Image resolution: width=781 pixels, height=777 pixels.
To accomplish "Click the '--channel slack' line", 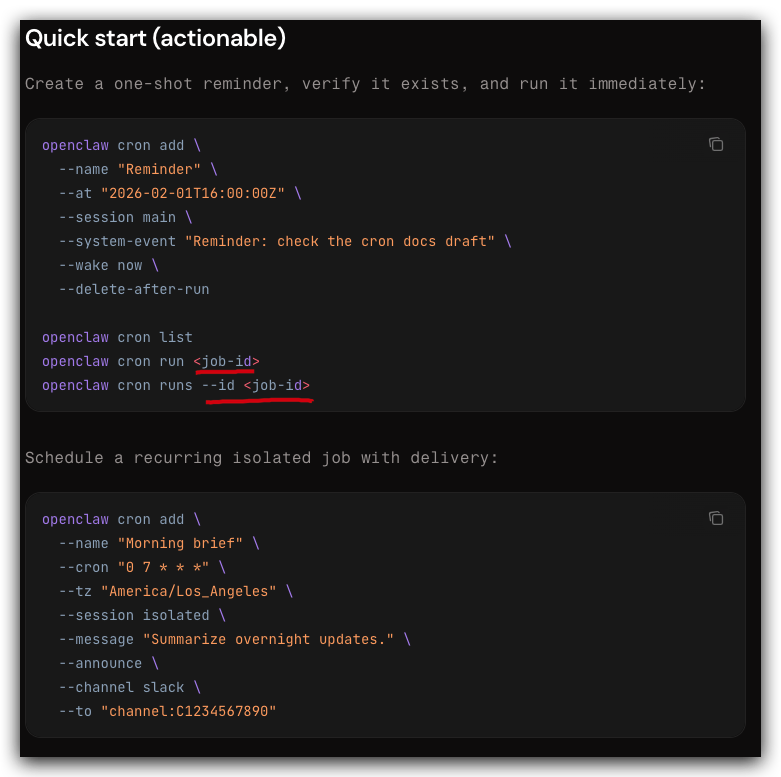I will (x=130, y=687).
